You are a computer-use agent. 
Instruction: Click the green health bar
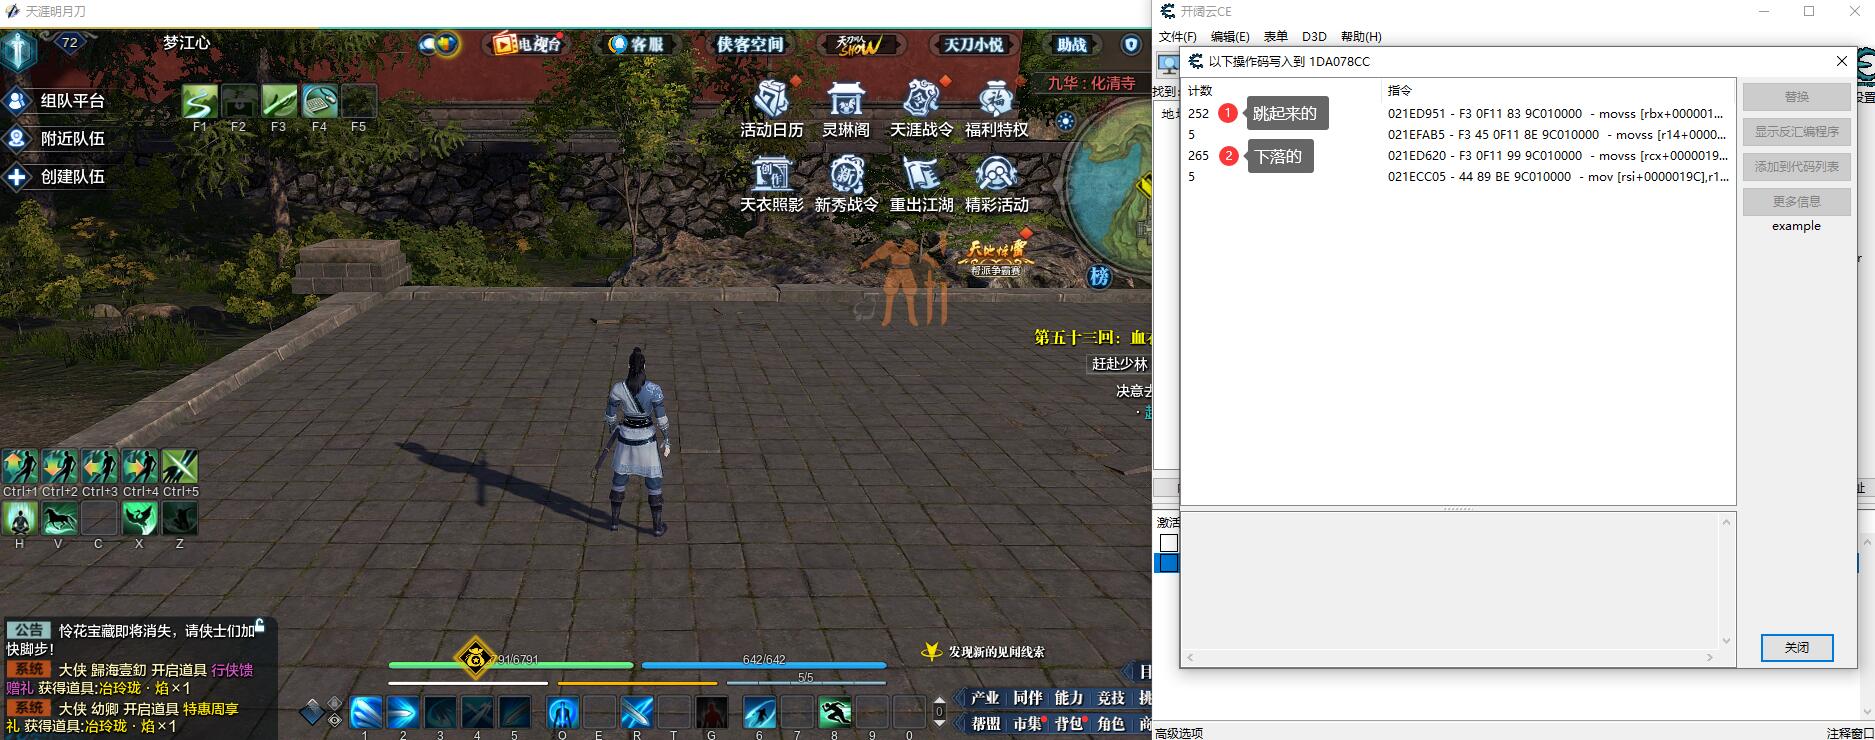click(x=511, y=665)
